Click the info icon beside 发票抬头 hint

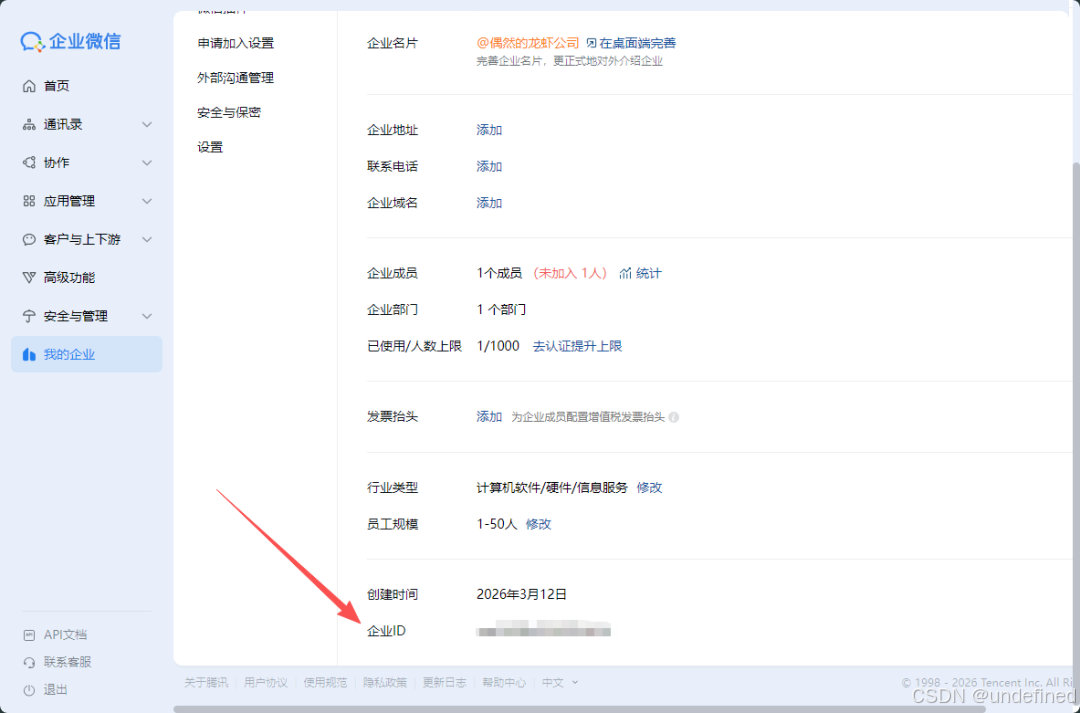click(x=674, y=417)
